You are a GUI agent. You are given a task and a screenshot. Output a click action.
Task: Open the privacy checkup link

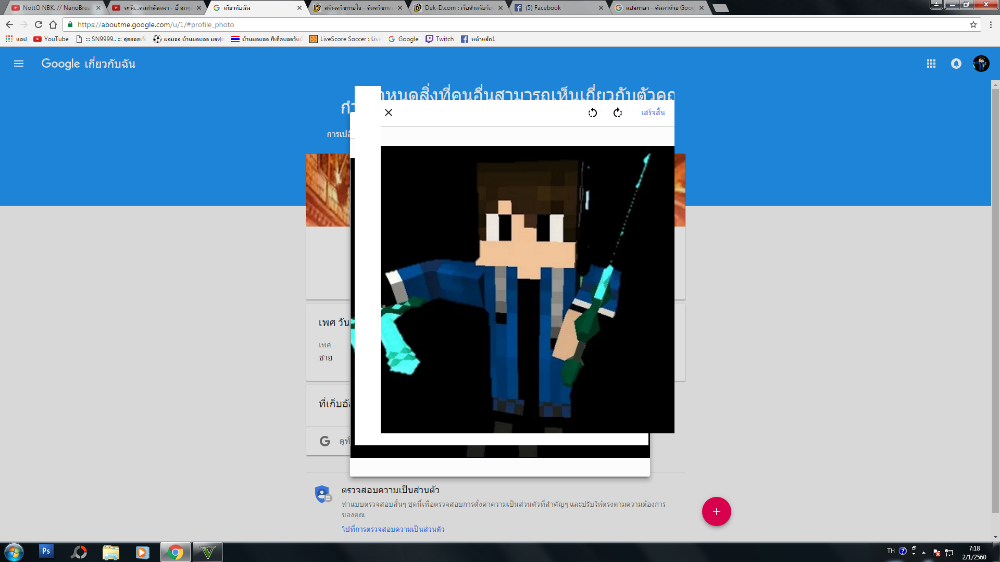[393, 529]
